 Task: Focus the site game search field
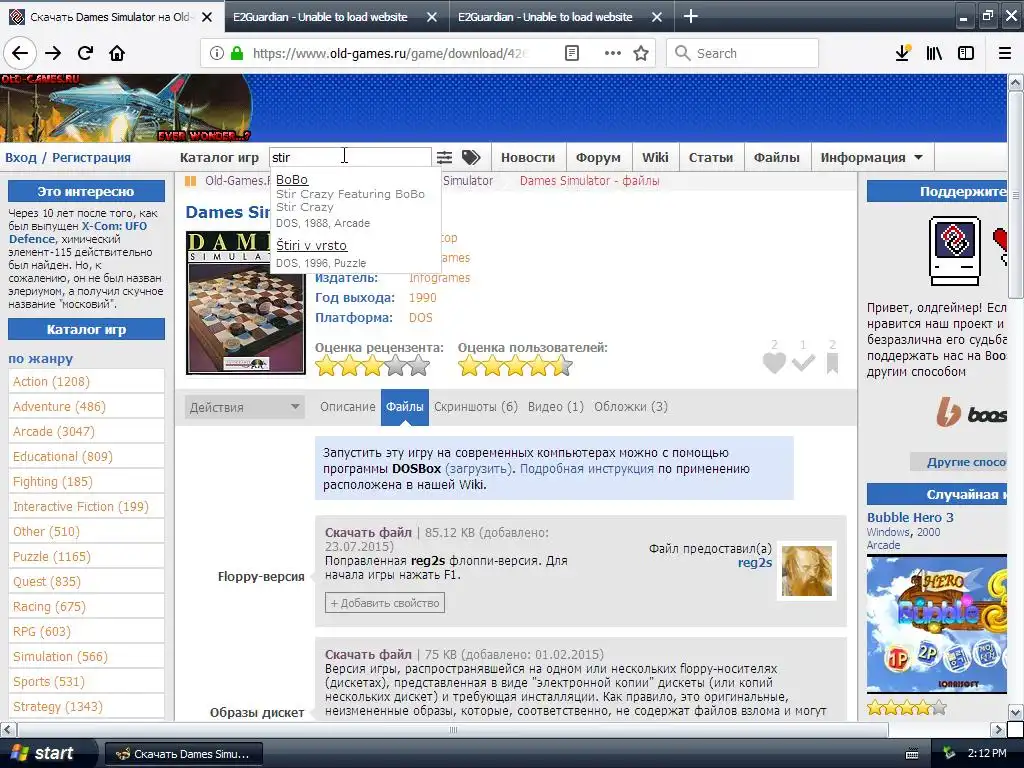pos(350,157)
